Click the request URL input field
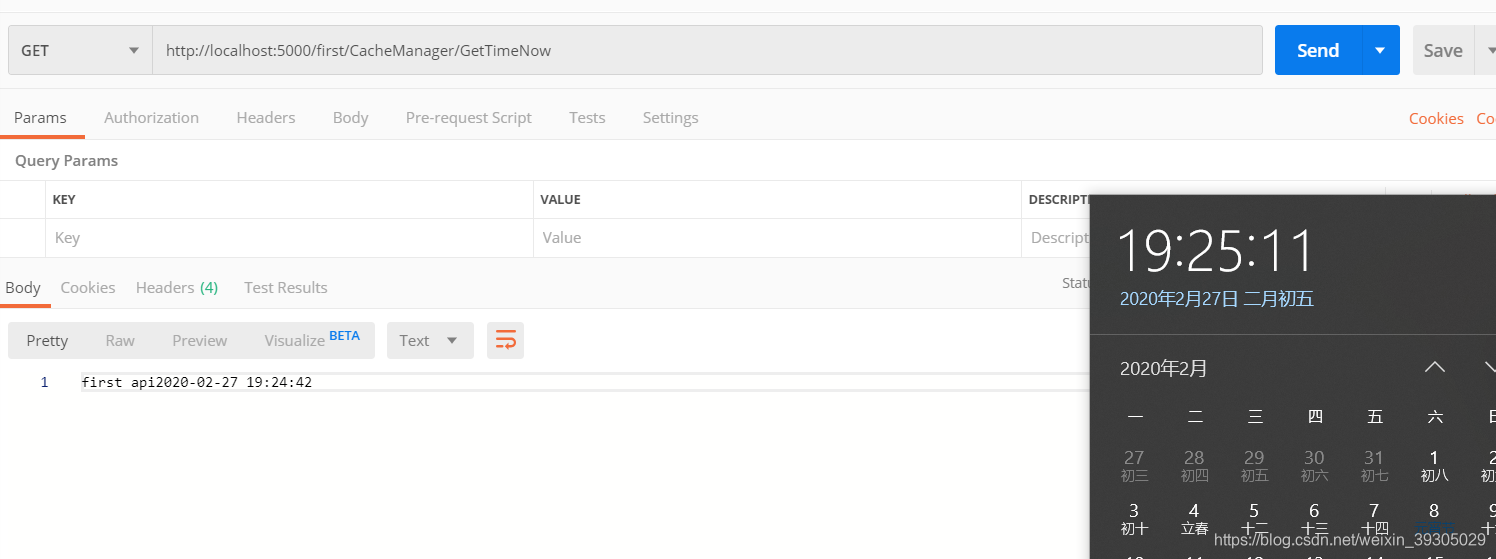1496x559 pixels. point(707,50)
